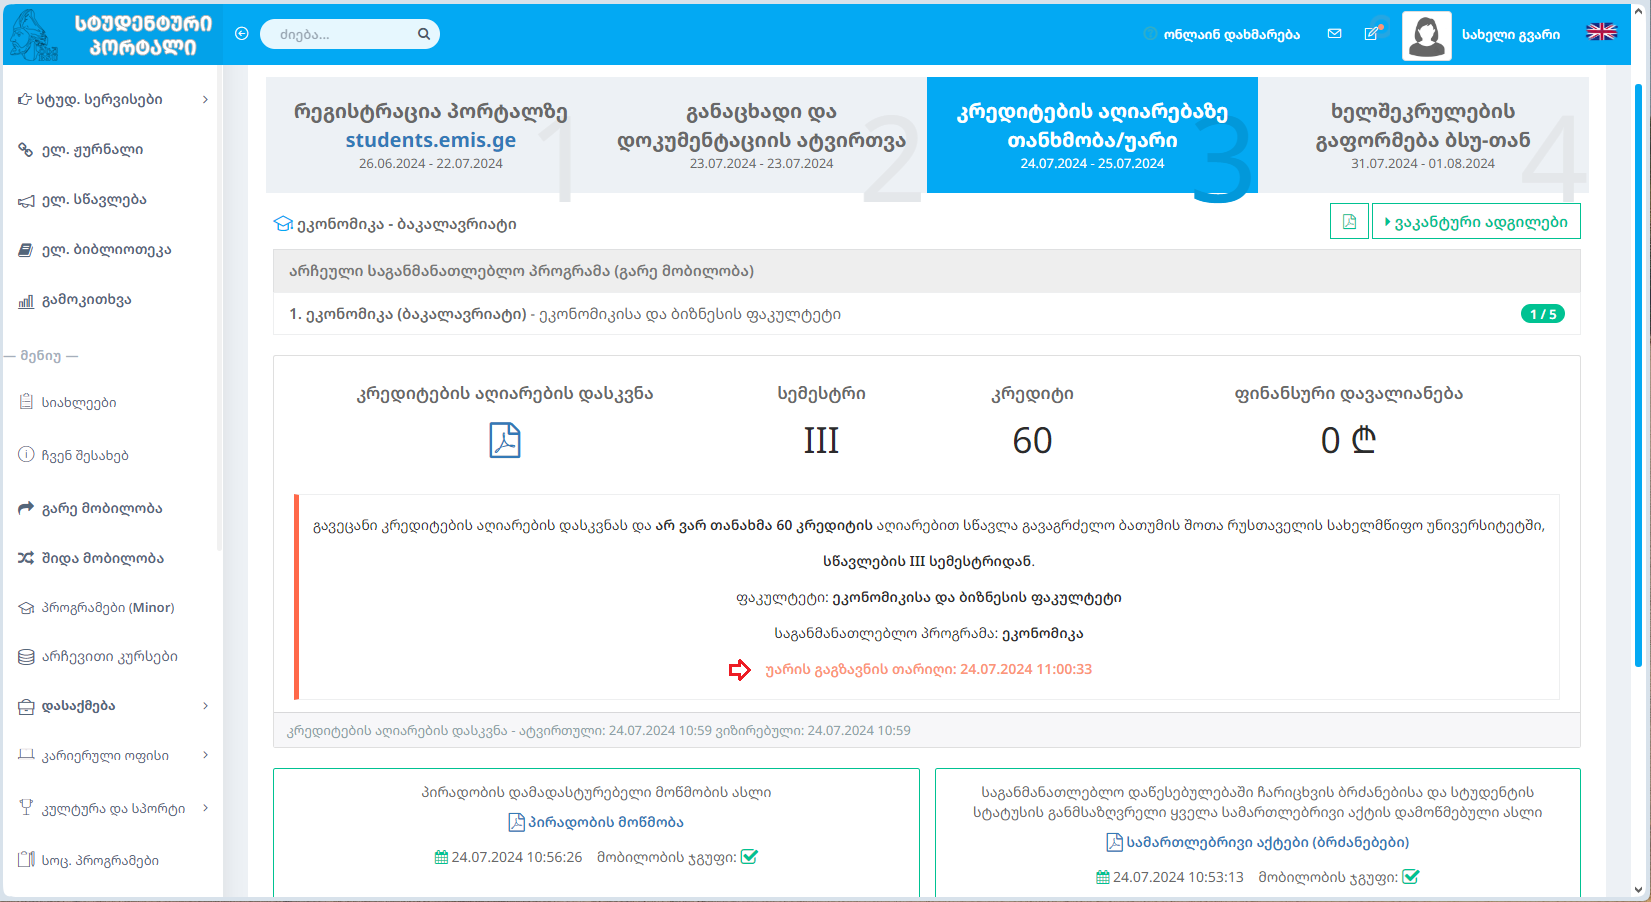Toggle mobility checkbox under სამართლებრივი აქტები
This screenshot has width=1651, height=902.
point(1411,877)
